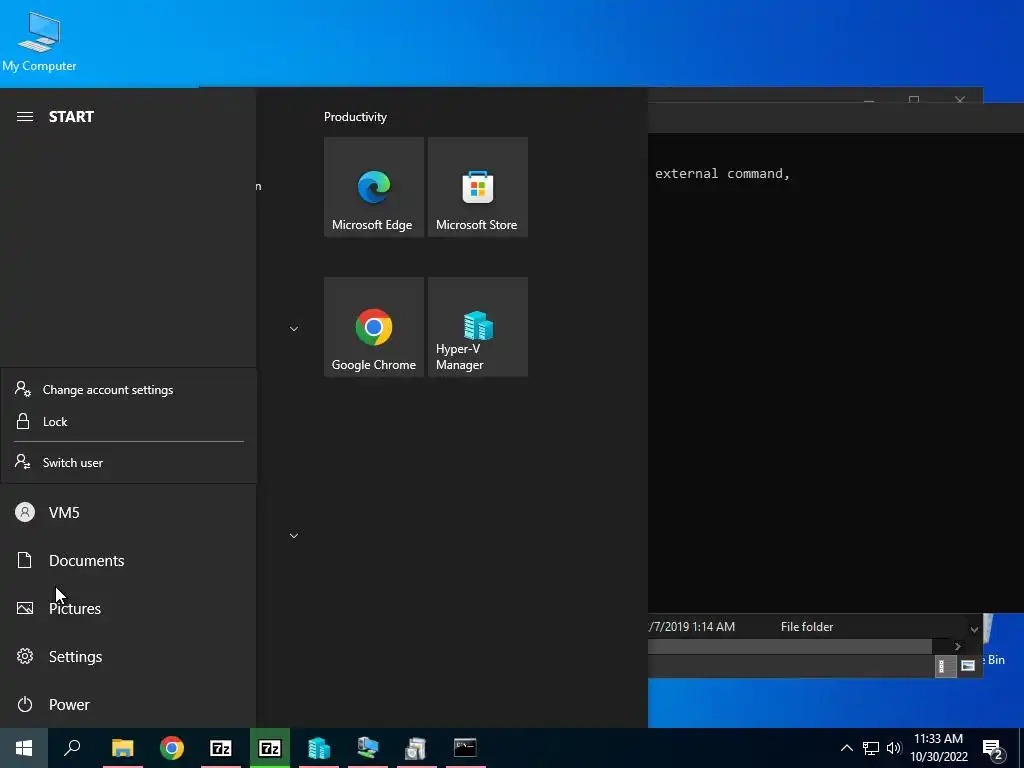
Task: Select Switch user
Action: tap(129, 462)
